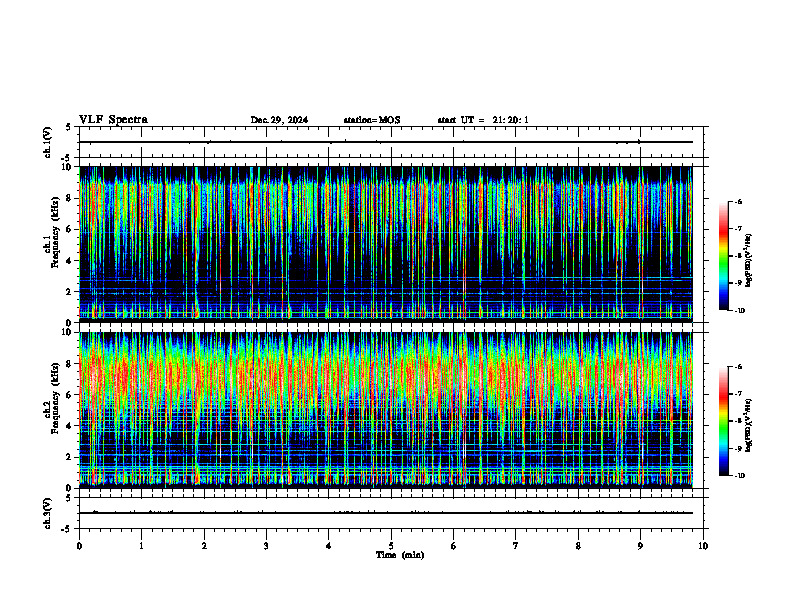Image resolution: width=792 pixels, height=612 pixels.
Task: Click the "-6" value on ch.1 colorbar
Action: point(738,201)
